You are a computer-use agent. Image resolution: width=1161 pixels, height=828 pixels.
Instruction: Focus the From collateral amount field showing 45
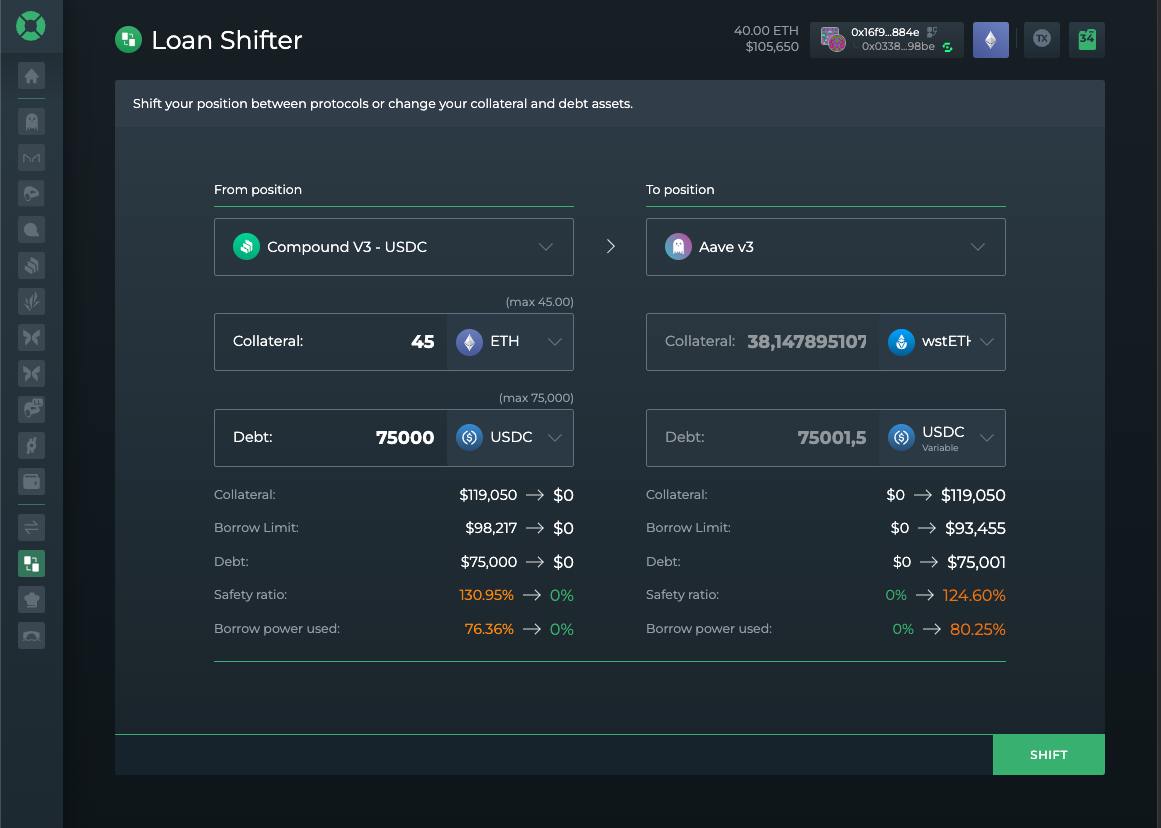pos(330,341)
